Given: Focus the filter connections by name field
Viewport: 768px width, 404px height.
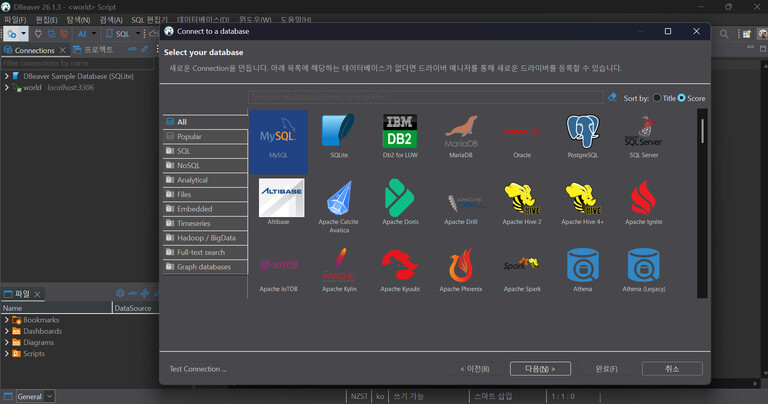Looking at the screenshot, I should [x=77, y=63].
